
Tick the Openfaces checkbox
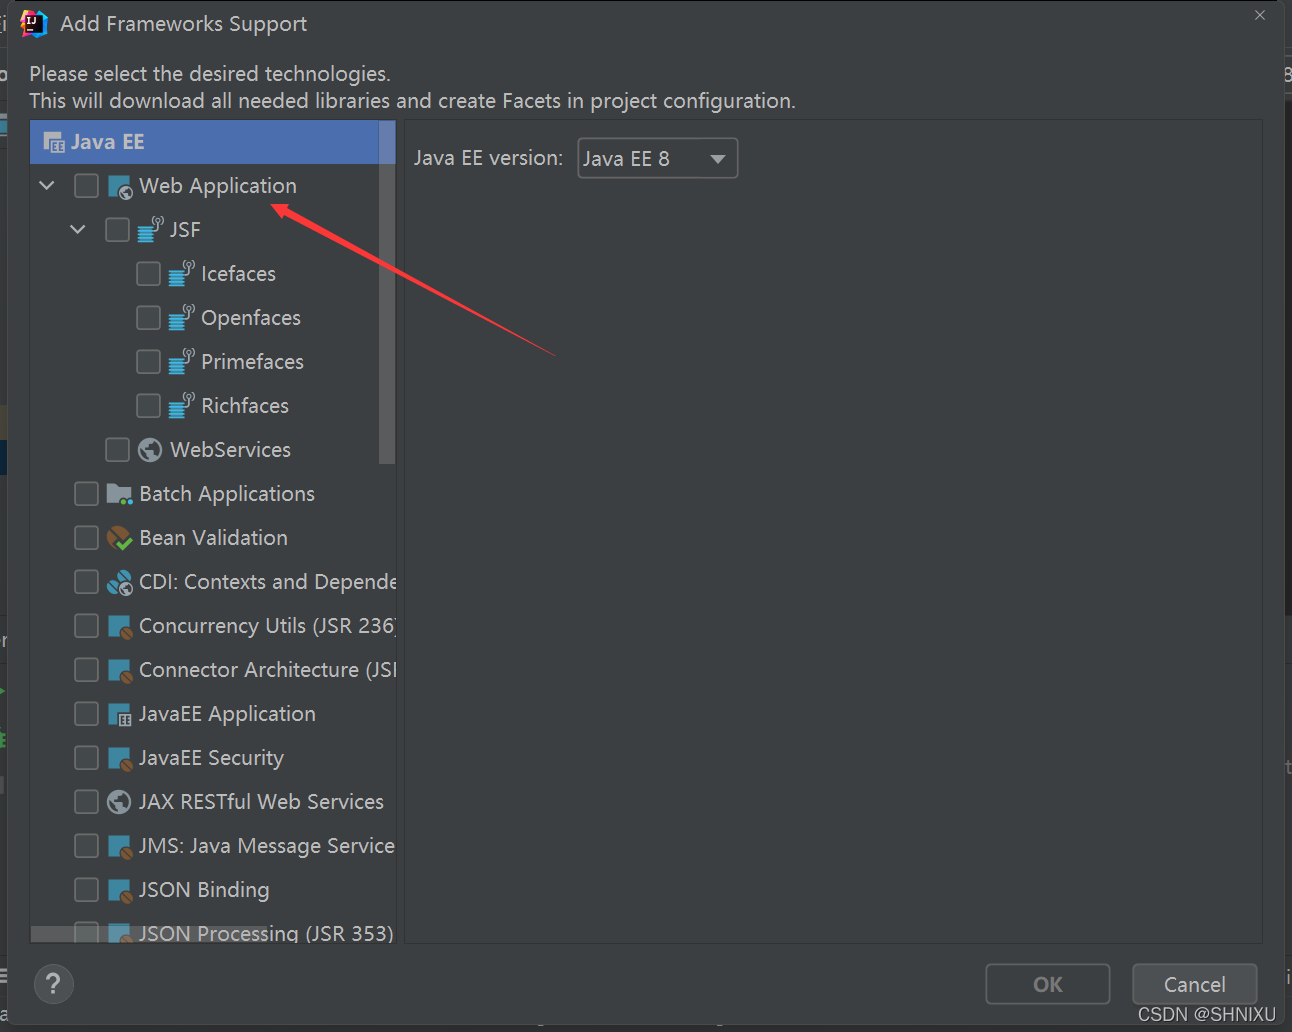point(148,318)
